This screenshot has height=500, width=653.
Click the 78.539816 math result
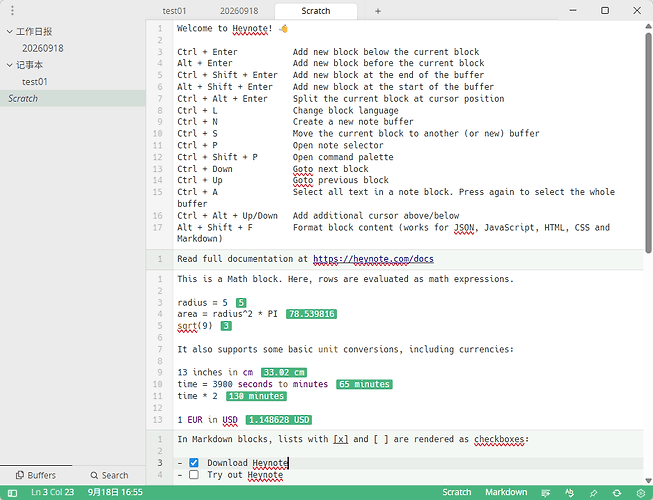click(x=312, y=314)
